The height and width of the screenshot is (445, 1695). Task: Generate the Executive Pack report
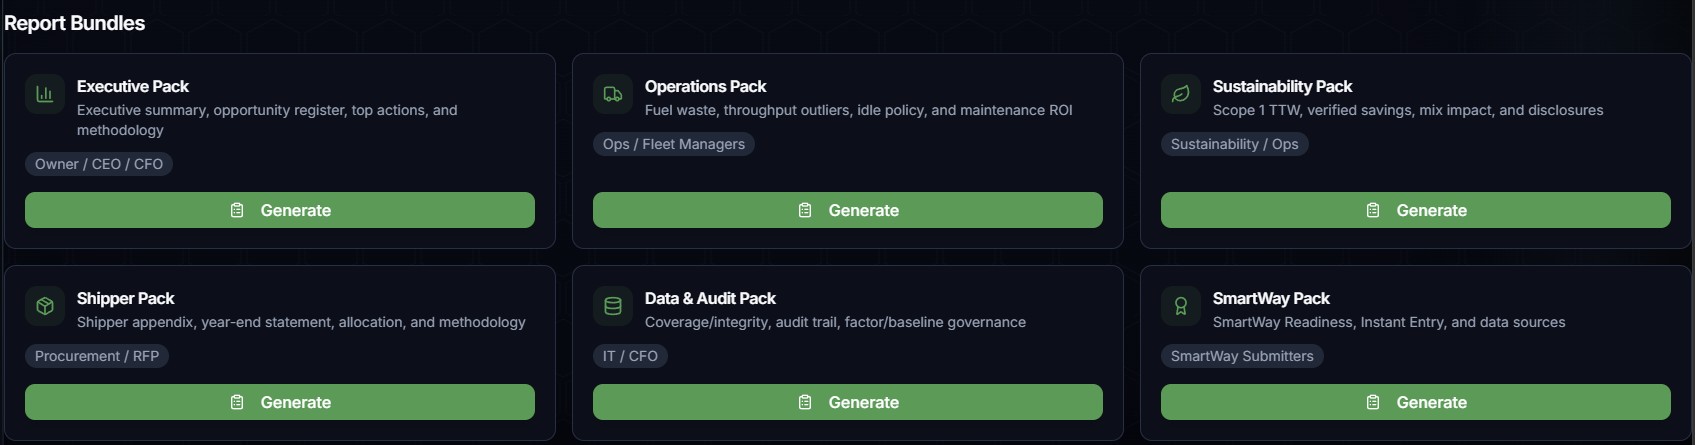pos(280,210)
